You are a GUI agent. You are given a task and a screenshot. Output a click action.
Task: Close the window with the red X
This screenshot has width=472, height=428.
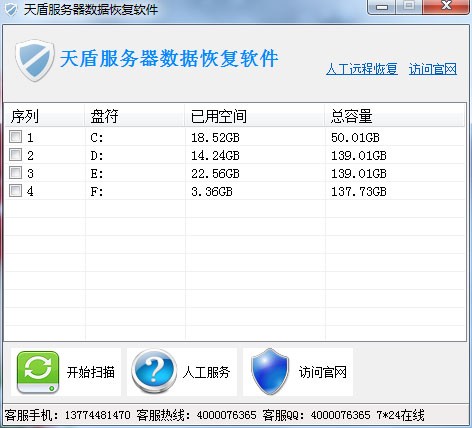[446, 6]
